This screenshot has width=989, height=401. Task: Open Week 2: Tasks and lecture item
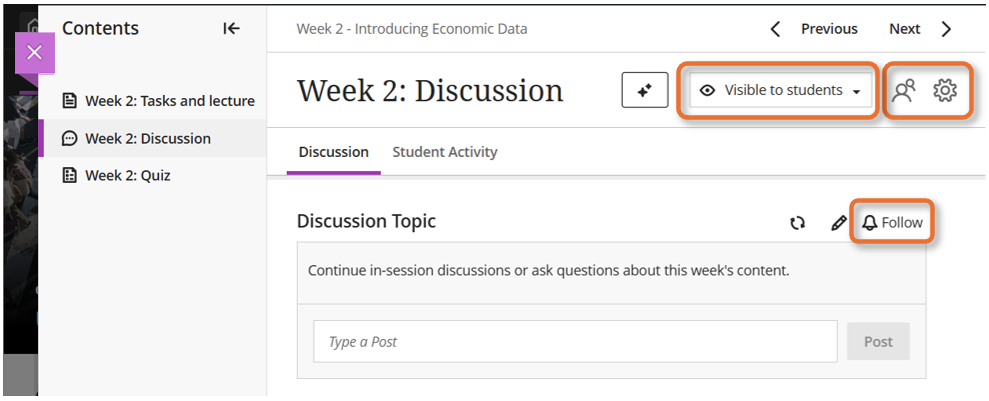pos(169,100)
